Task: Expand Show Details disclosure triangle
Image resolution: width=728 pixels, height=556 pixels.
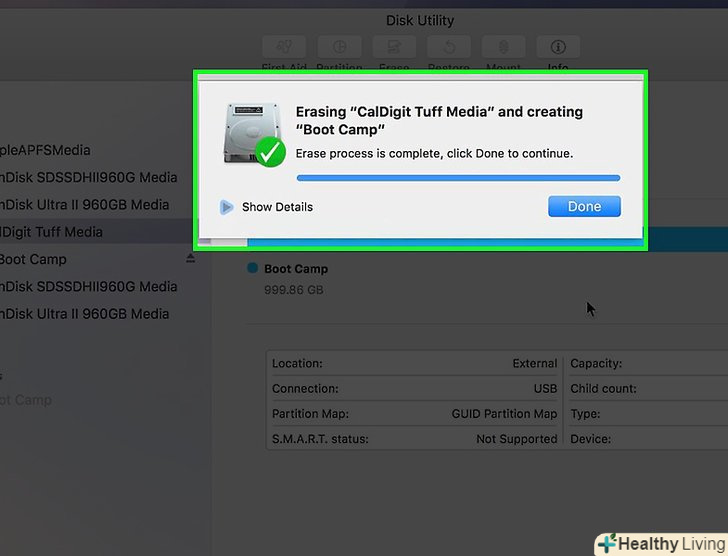Action: coord(226,207)
